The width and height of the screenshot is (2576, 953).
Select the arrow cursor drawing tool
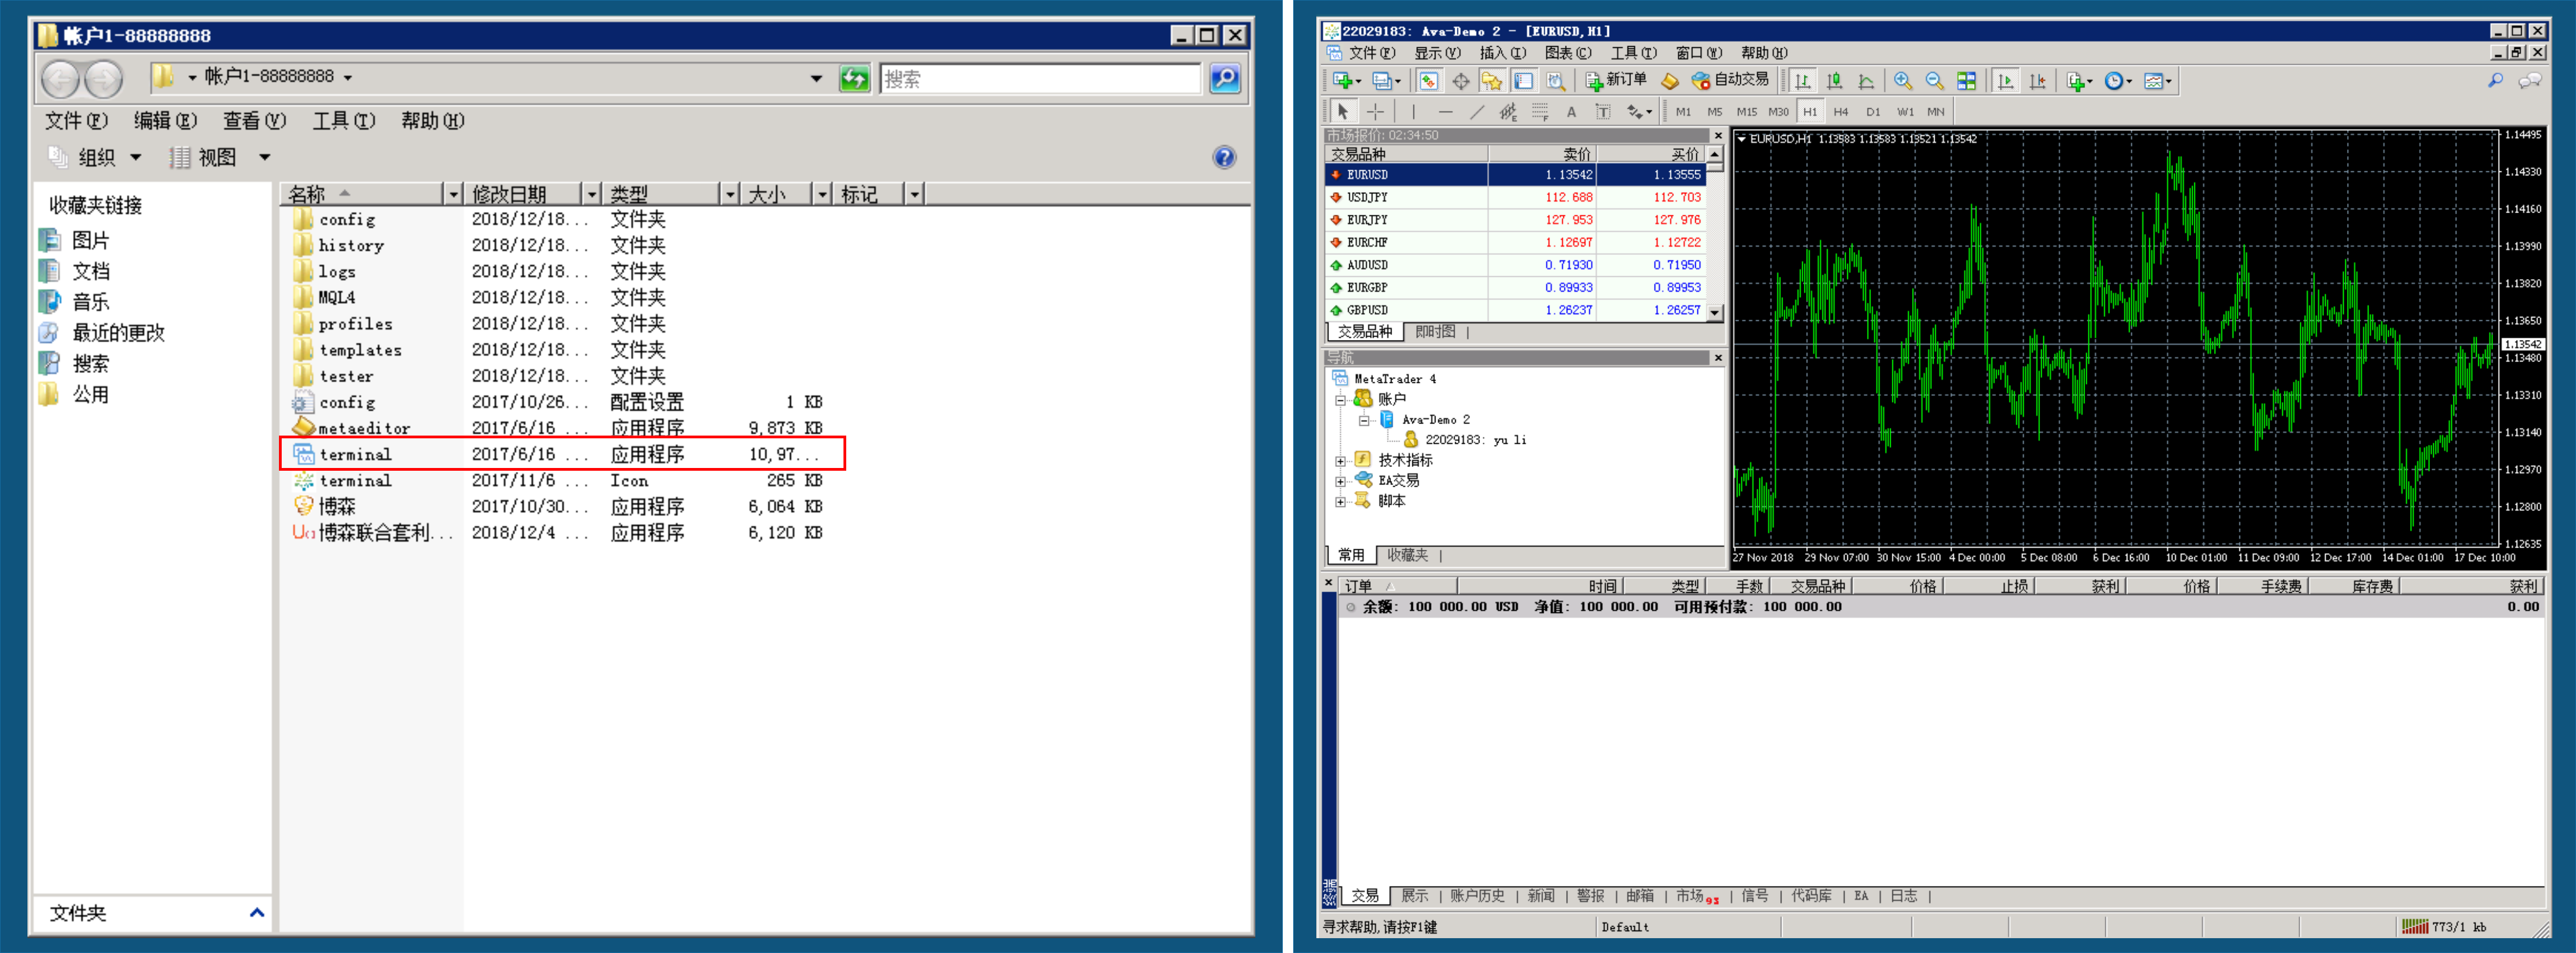coord(1343,112)
